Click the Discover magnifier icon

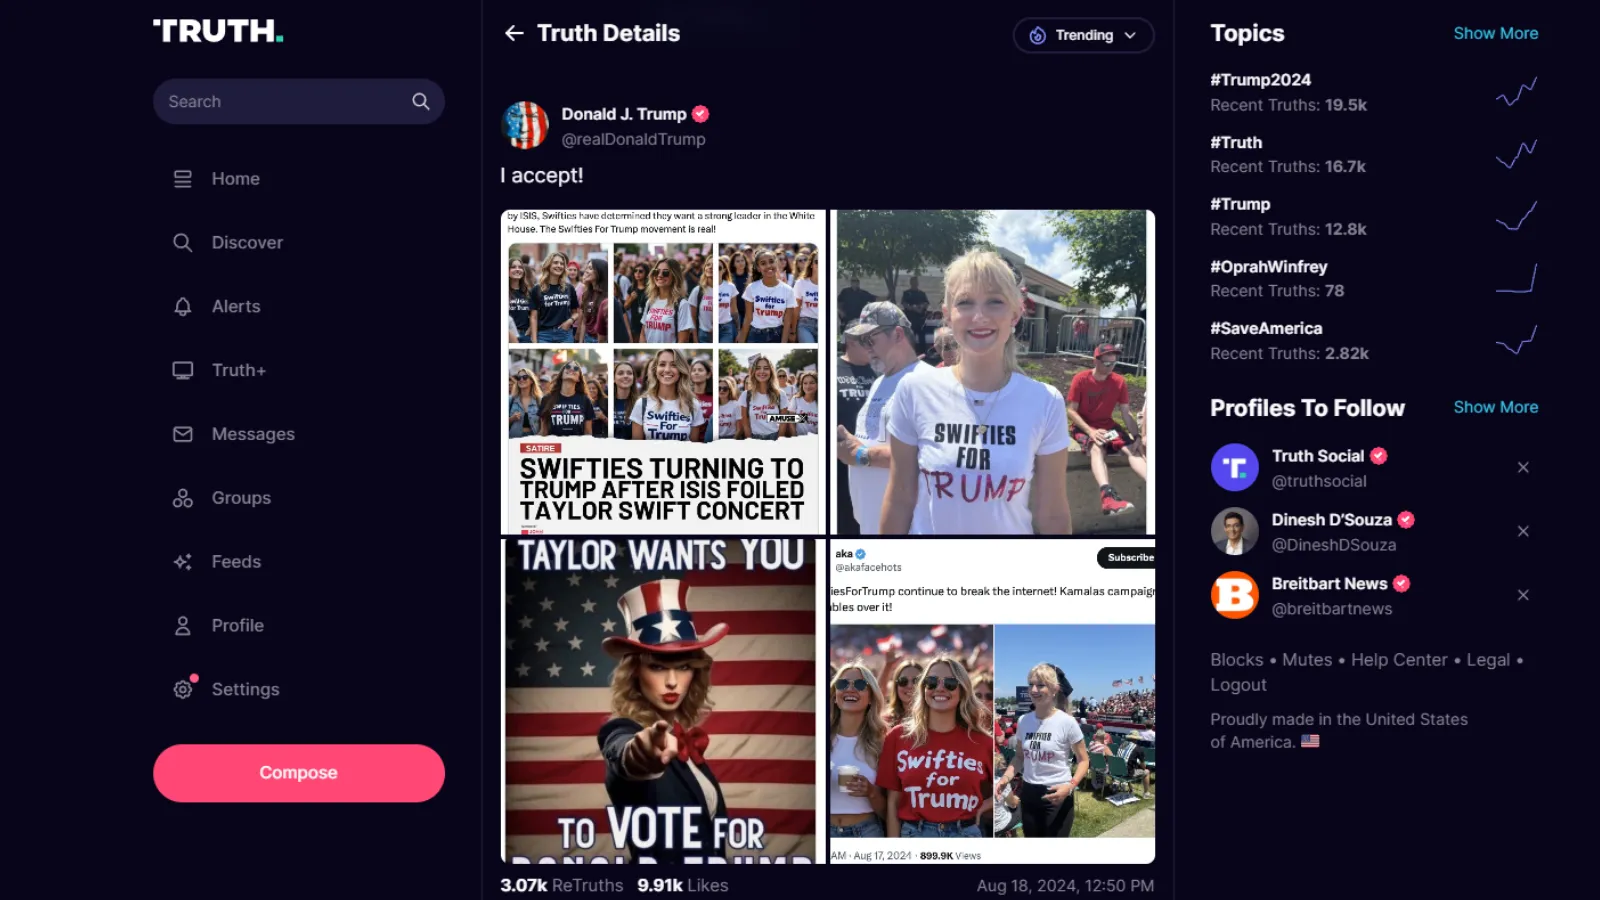point(182,243)
